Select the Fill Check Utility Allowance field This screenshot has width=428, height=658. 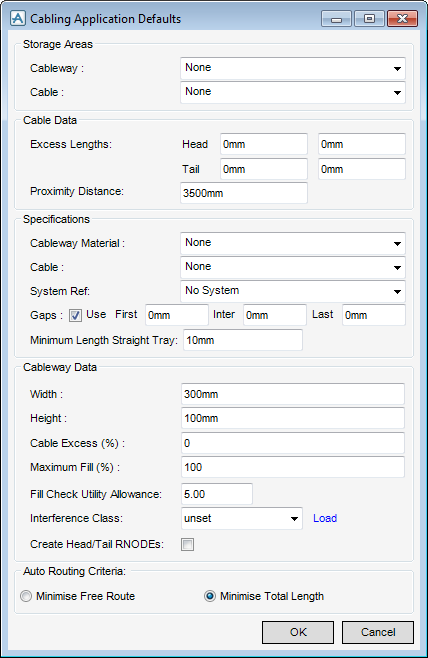coord(217,494)
